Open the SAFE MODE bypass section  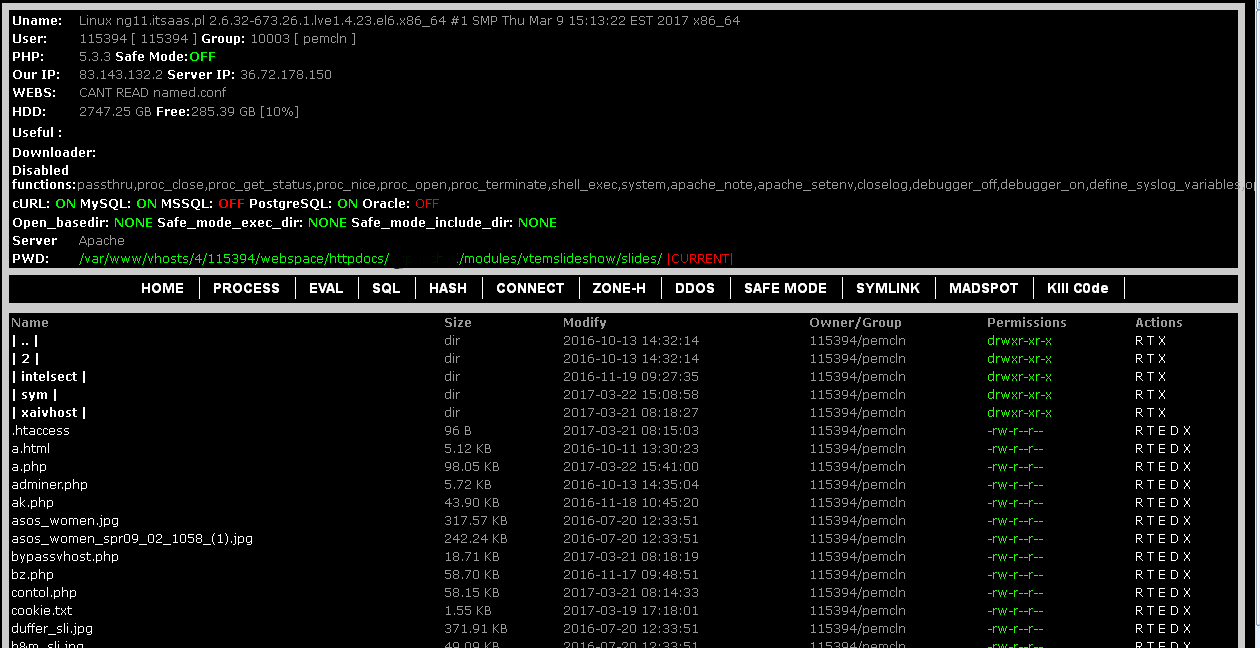point(786,288)
